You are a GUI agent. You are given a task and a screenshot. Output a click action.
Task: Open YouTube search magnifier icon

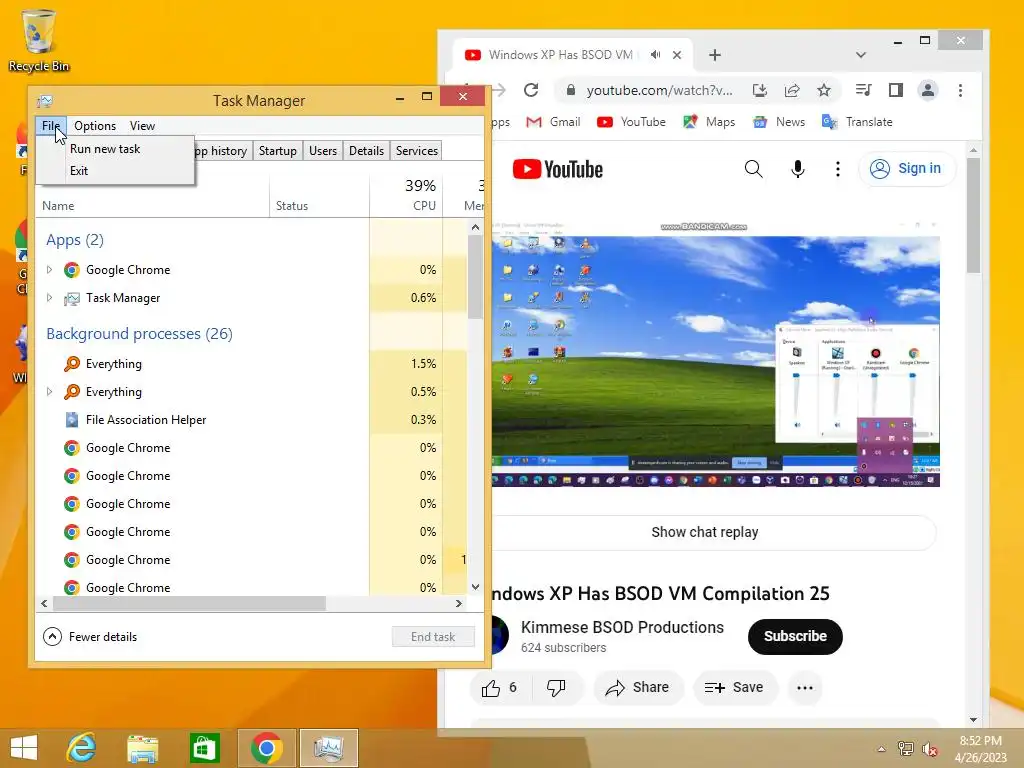pos(754,169)
